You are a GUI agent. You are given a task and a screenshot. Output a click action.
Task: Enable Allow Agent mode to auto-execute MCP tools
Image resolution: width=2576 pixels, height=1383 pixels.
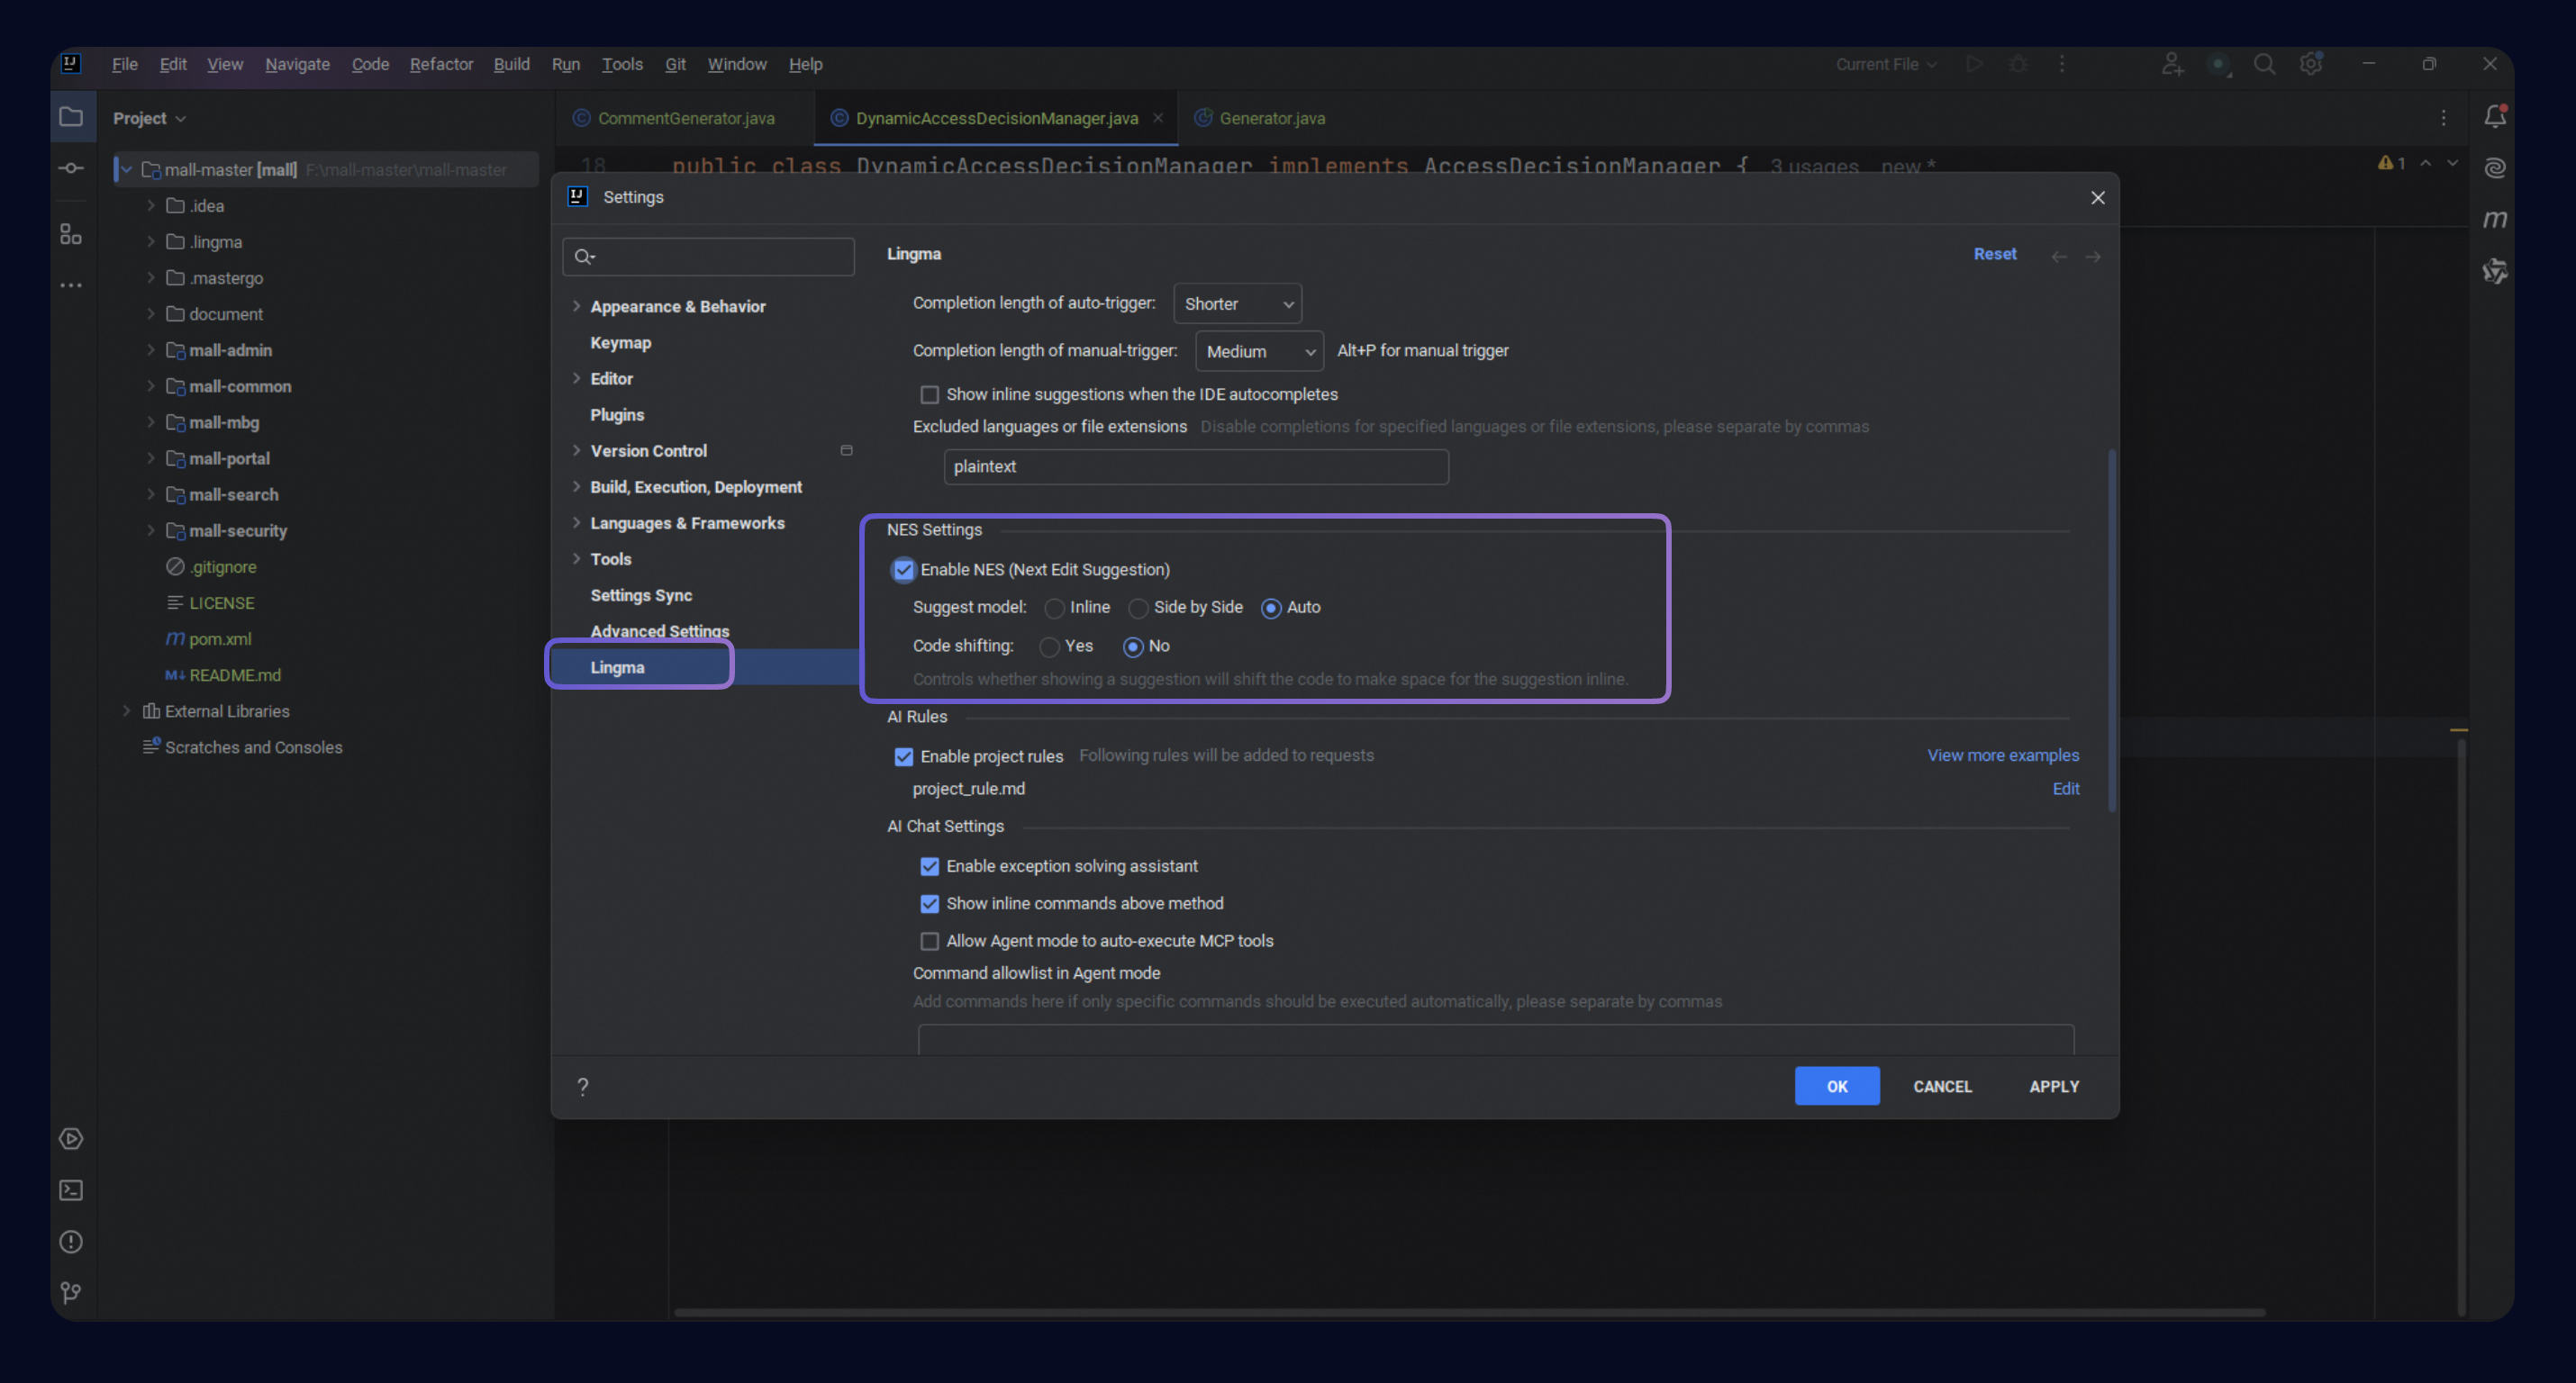[x=929, y=941]
